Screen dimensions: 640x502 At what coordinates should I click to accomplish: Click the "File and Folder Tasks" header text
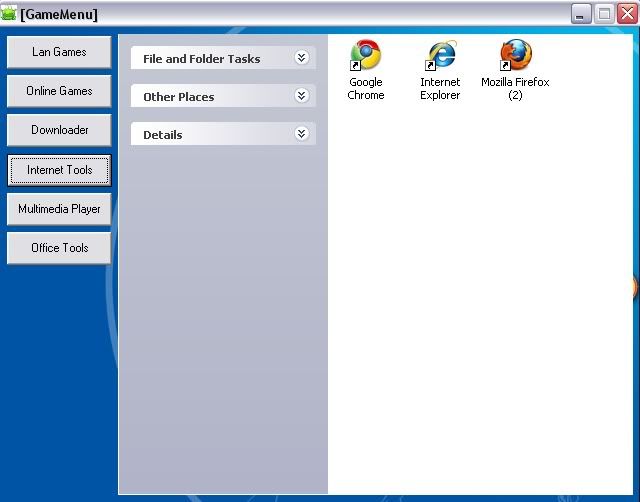tap(201, 59)
